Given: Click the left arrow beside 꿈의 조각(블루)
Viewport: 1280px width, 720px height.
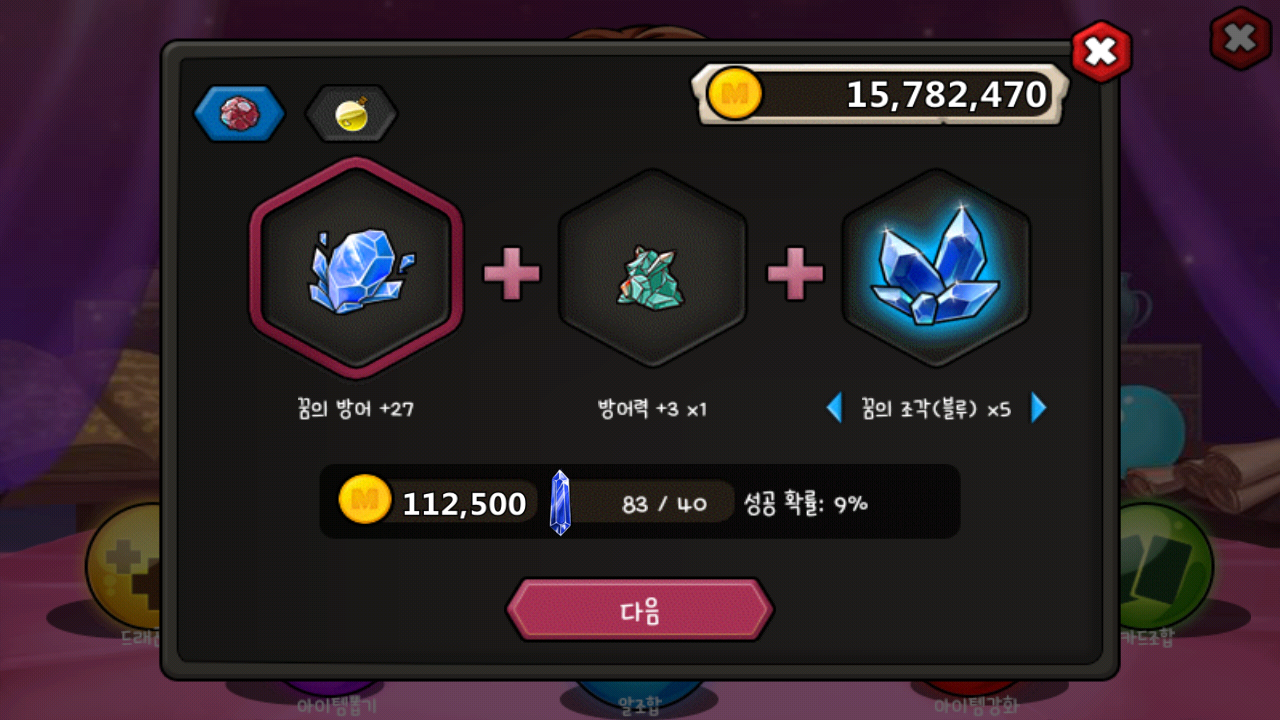Looking at the screenshot, I should coord(834,408).
